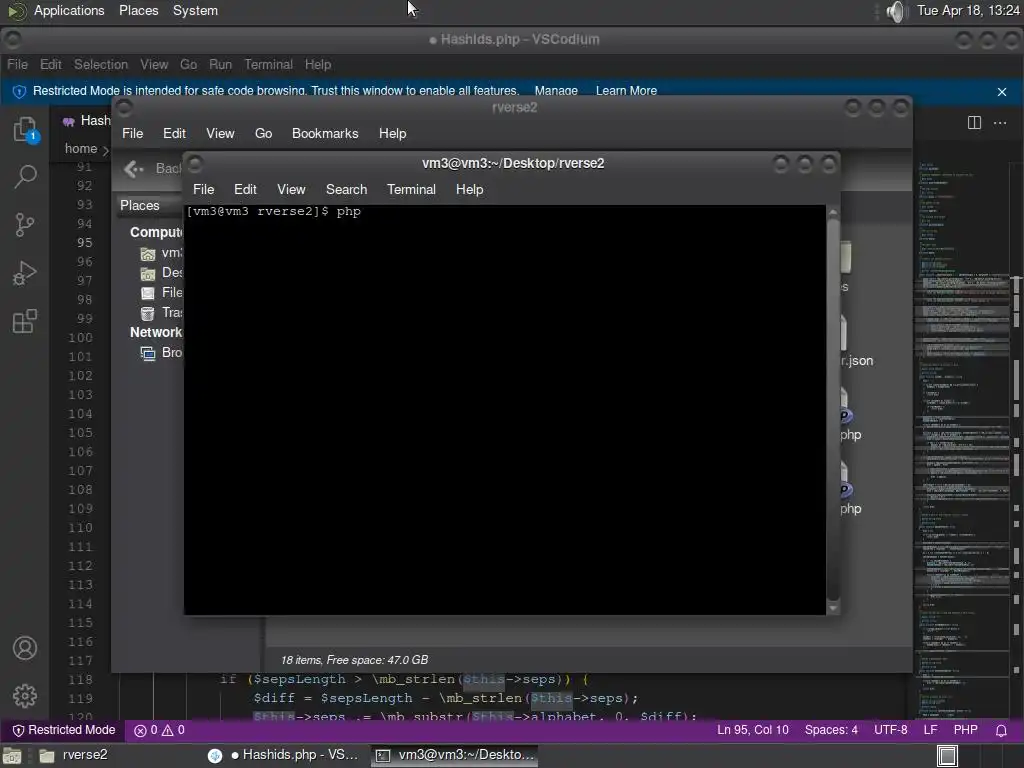Click the terminal scrollbar up arrow
This screenshot has width=1024, height=768.
833,213
